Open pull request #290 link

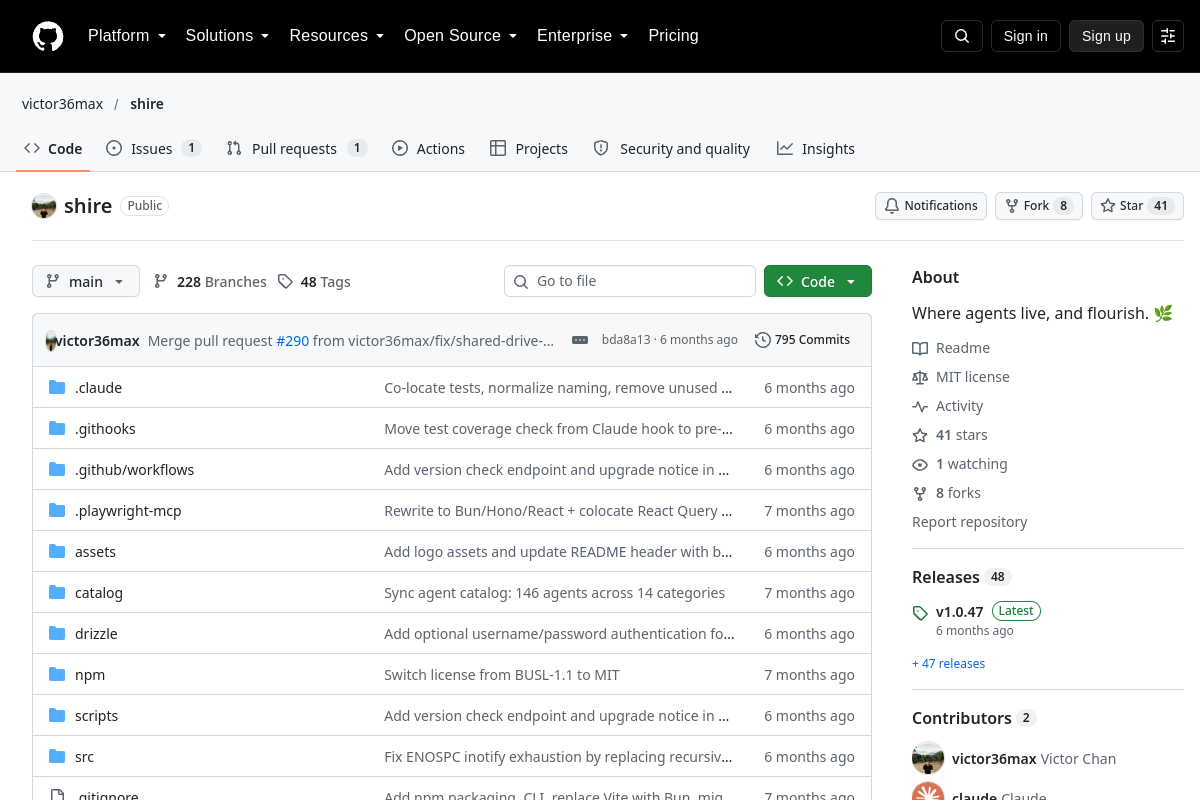[x=293, y=341]
